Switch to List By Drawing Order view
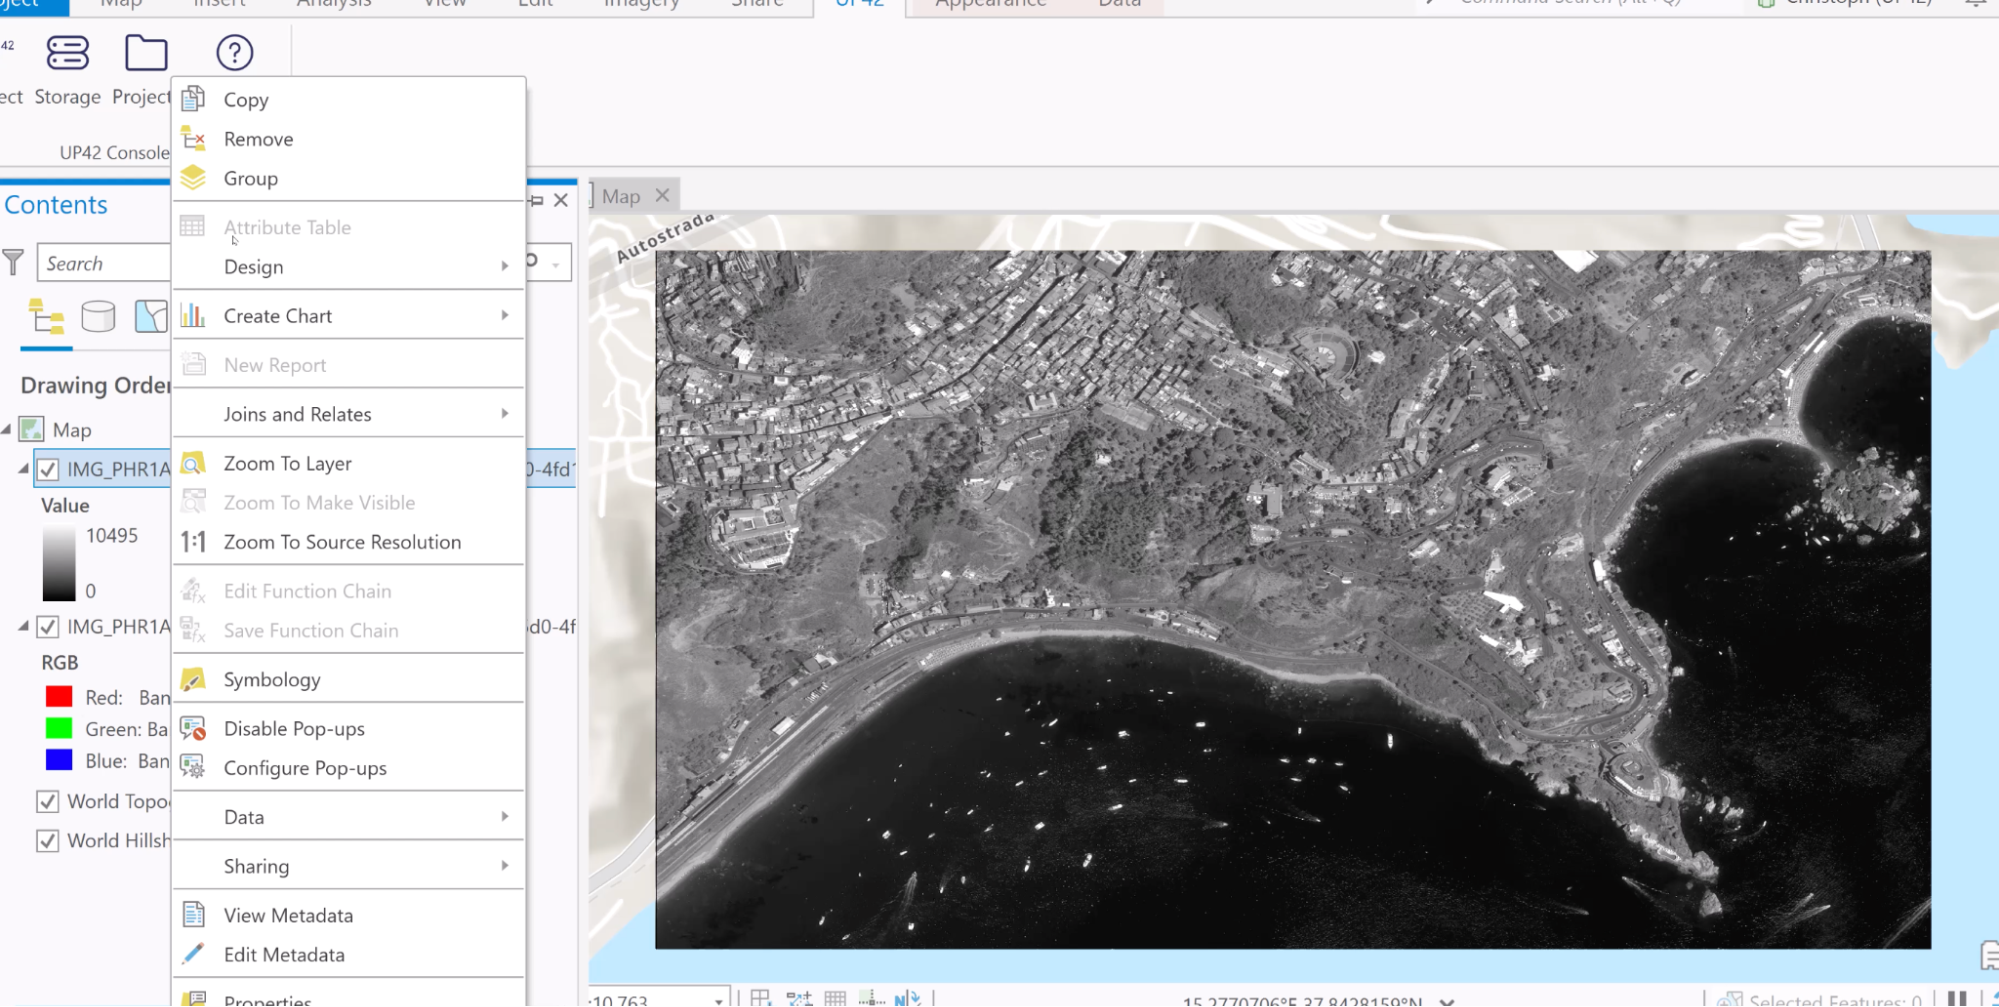This screenshot has width=1999, height=1007. click(46, 318)
